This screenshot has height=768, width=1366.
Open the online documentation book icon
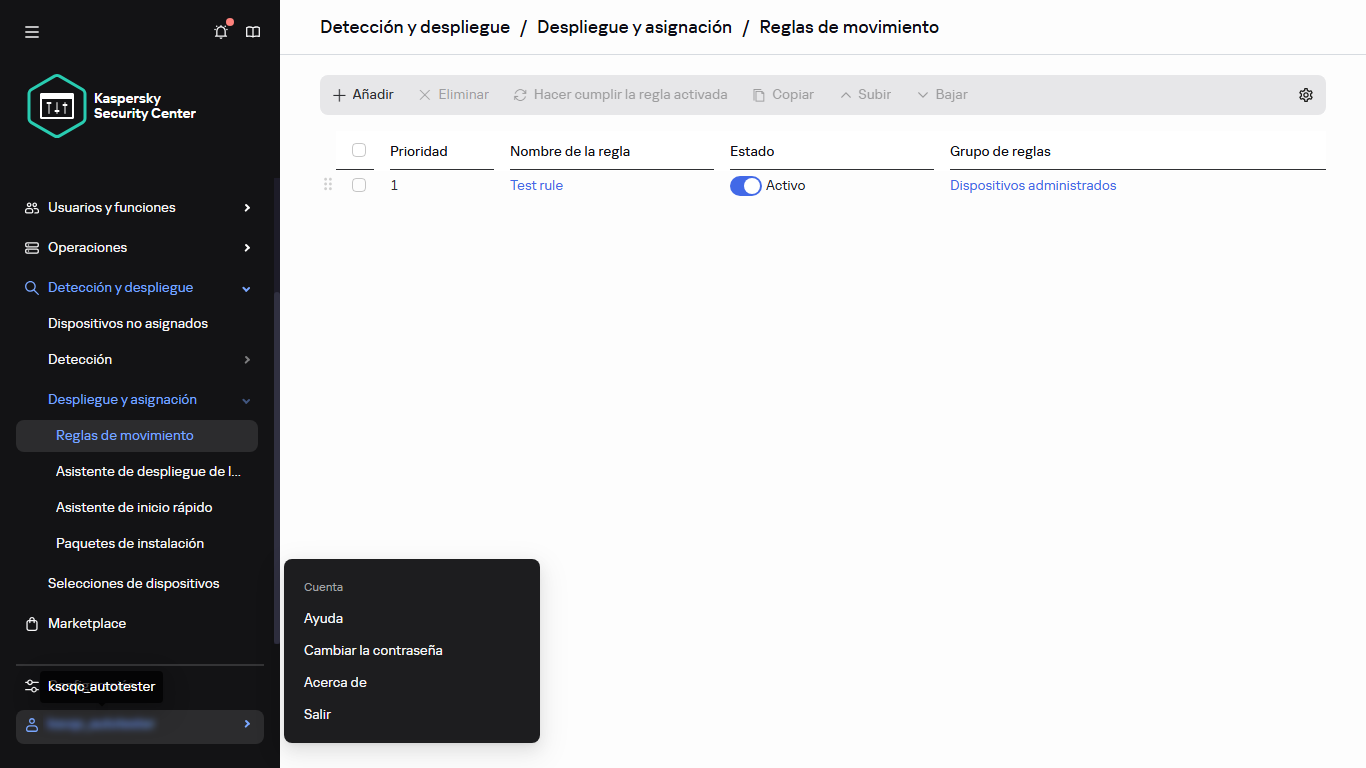(252, 31)
